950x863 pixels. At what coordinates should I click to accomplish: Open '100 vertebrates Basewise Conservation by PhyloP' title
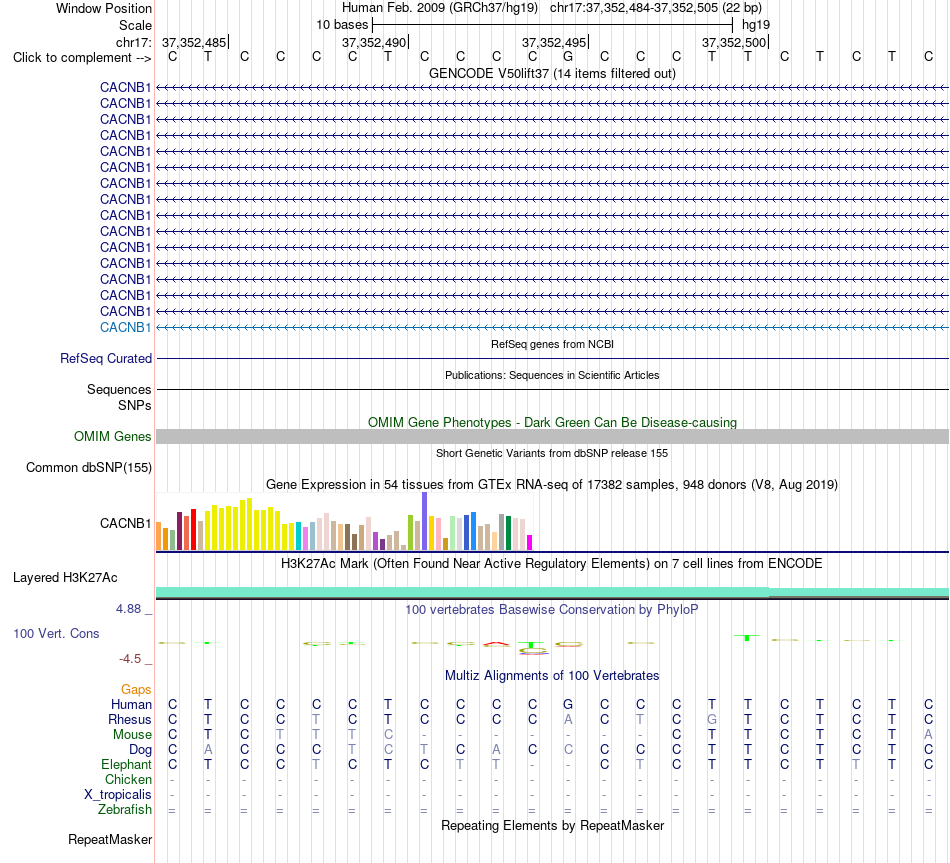point(552,610)
